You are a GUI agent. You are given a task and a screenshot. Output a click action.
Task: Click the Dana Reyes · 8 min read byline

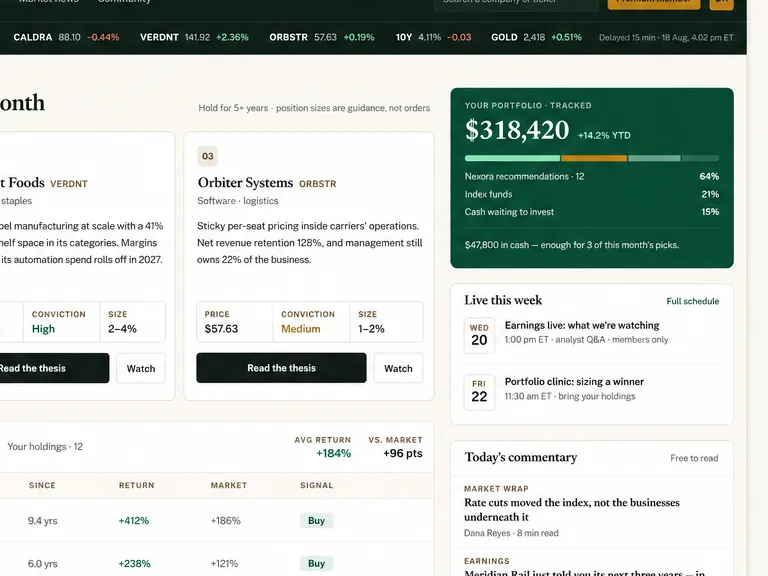[x=511, y=533]
